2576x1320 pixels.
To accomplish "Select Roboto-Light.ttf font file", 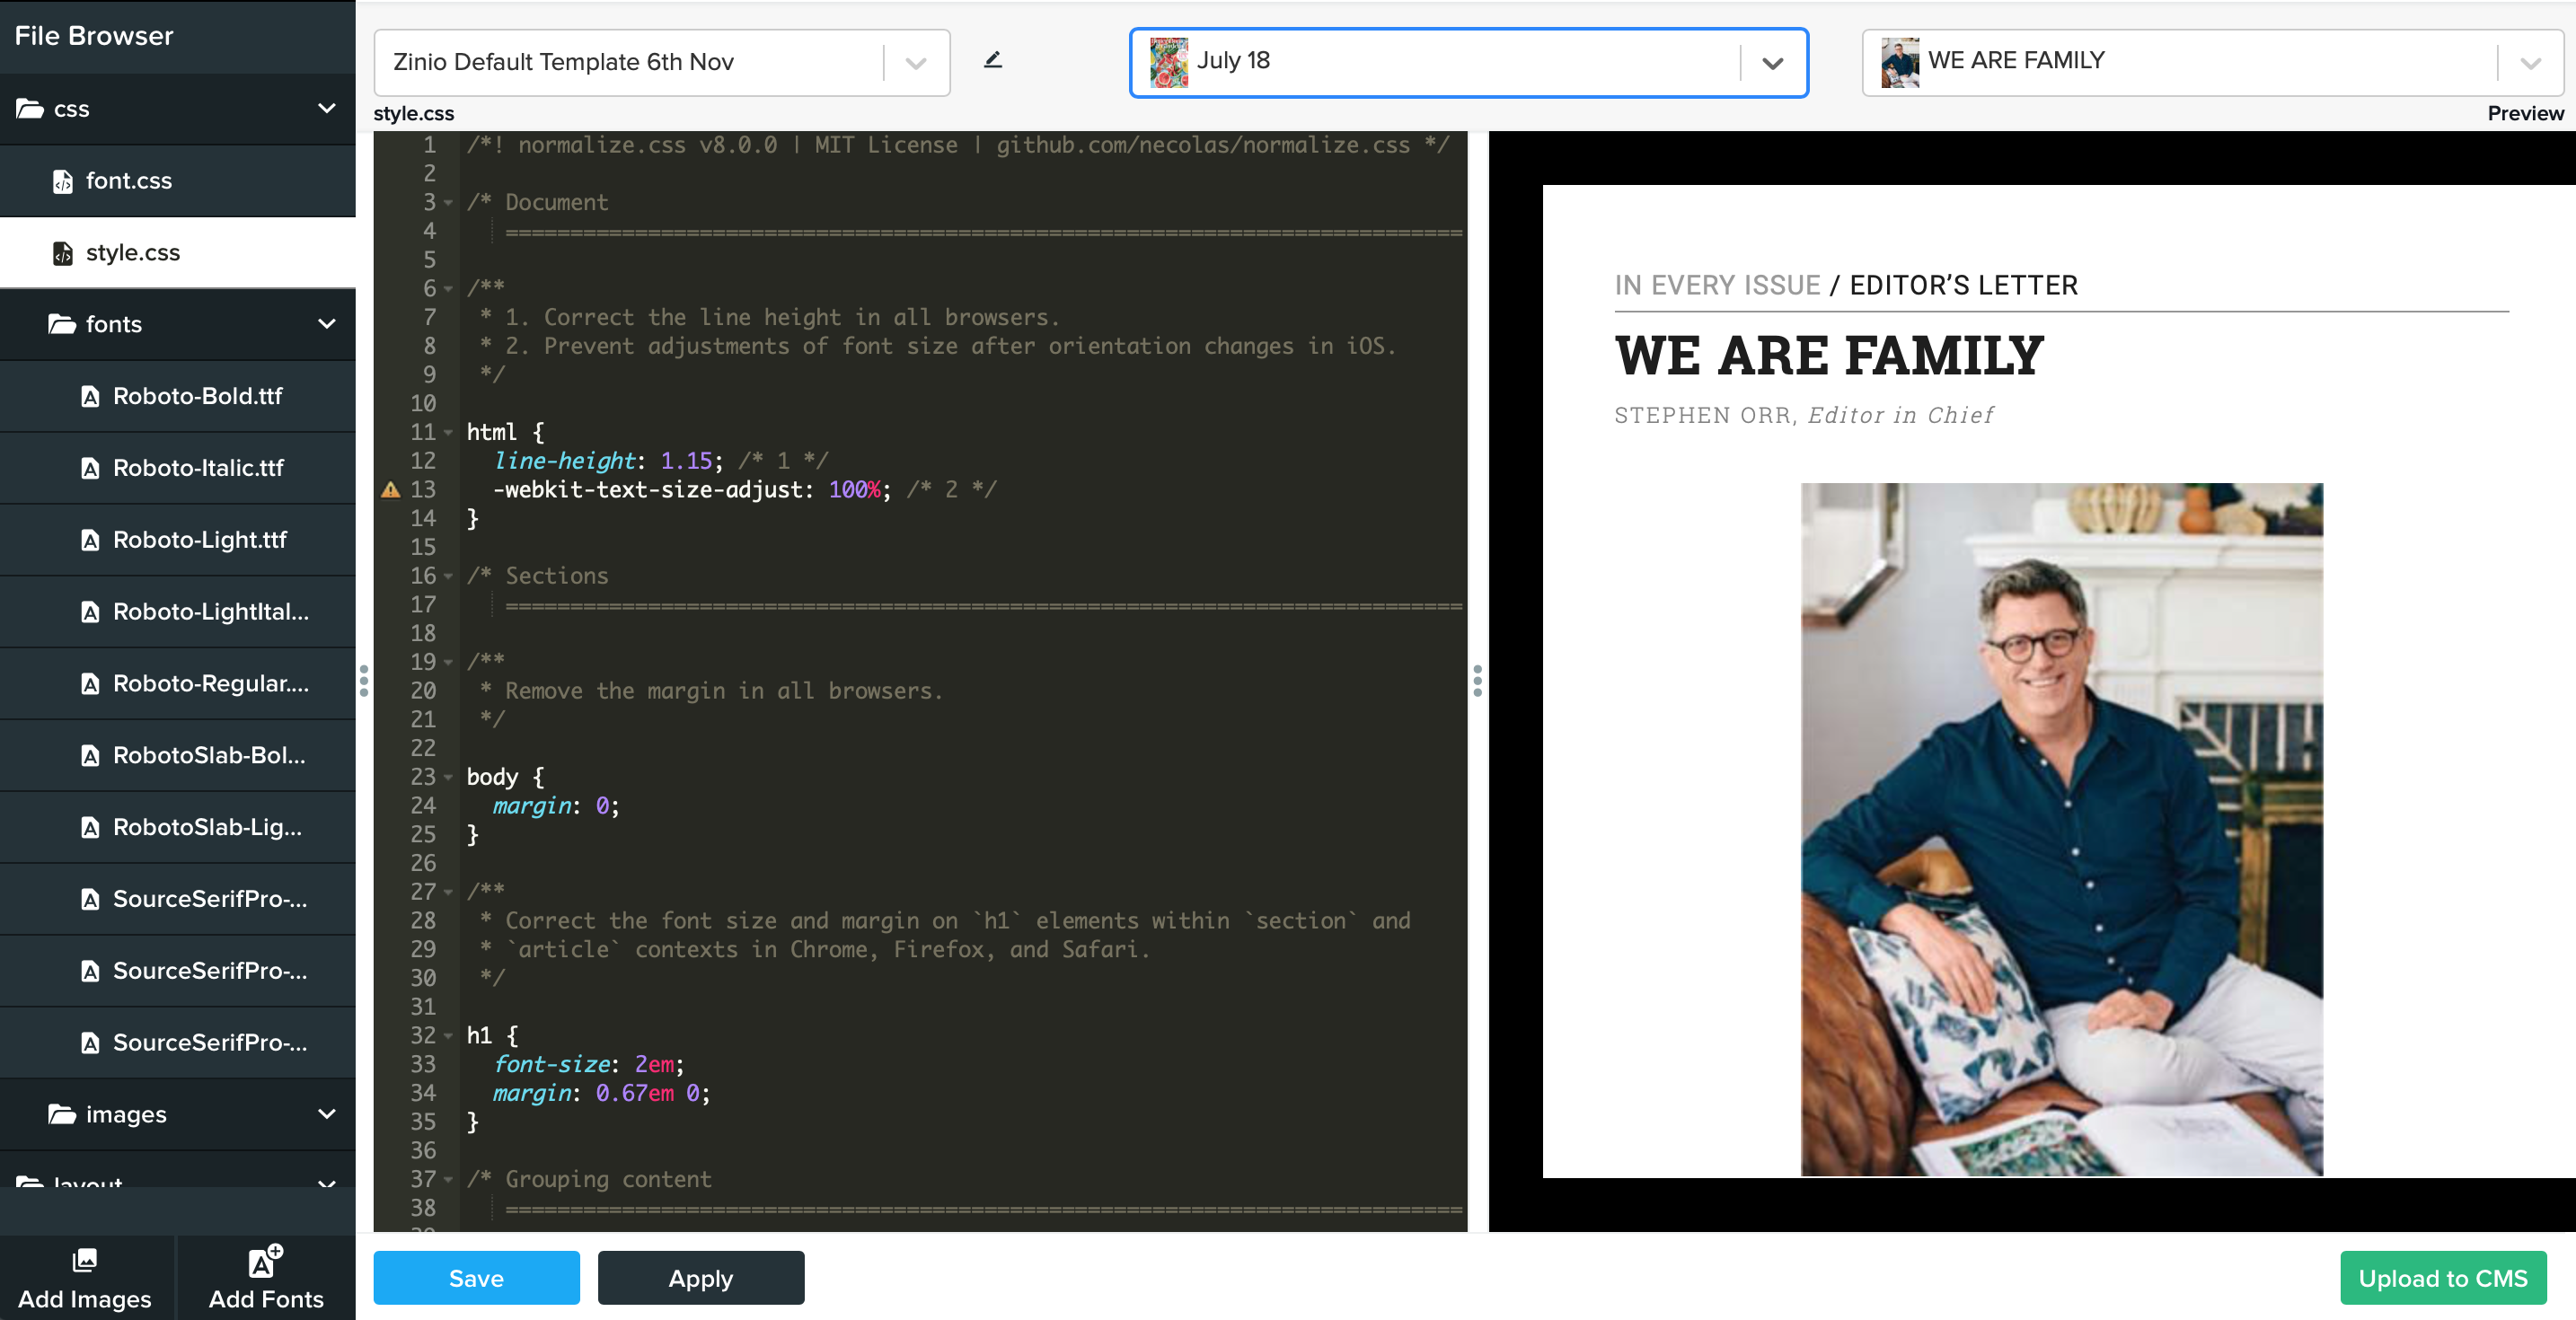I will click(x=178, y=540).
